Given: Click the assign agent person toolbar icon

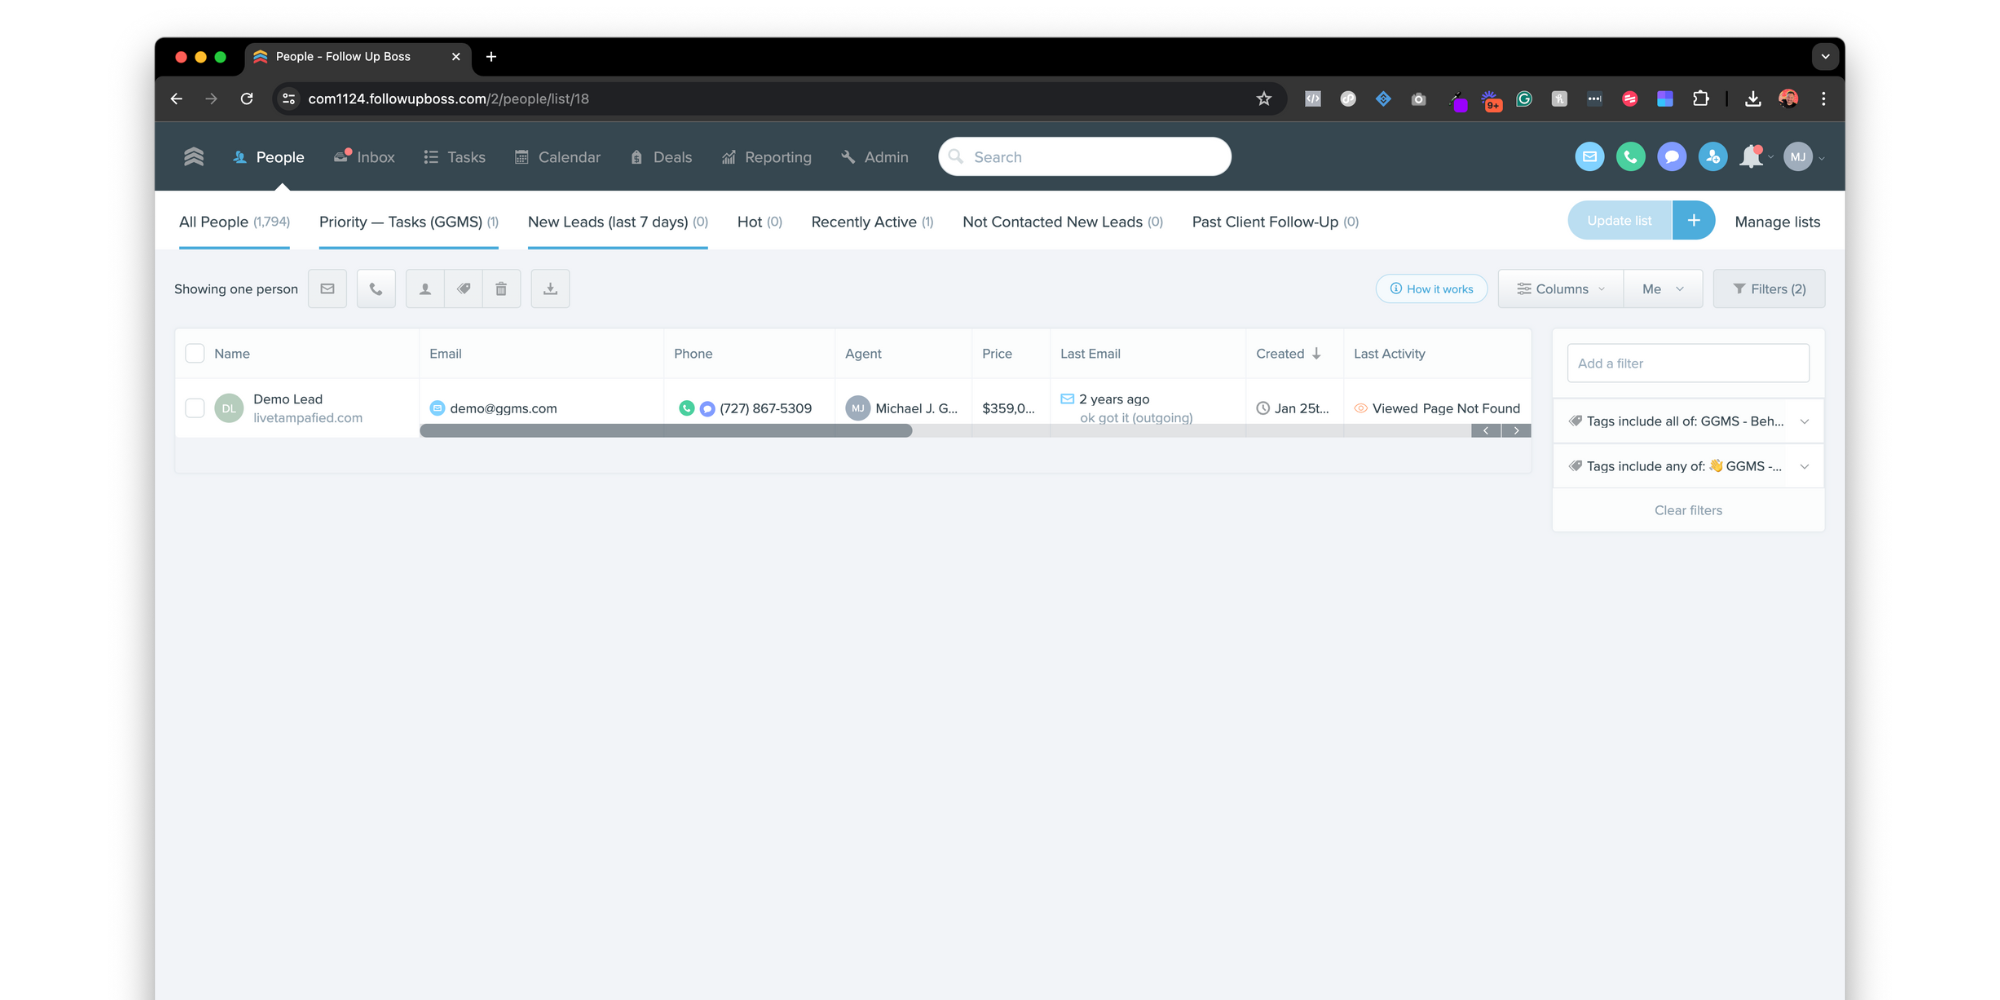Looking at the screenshot, I should pyautogui.click(x=425, y=289).
